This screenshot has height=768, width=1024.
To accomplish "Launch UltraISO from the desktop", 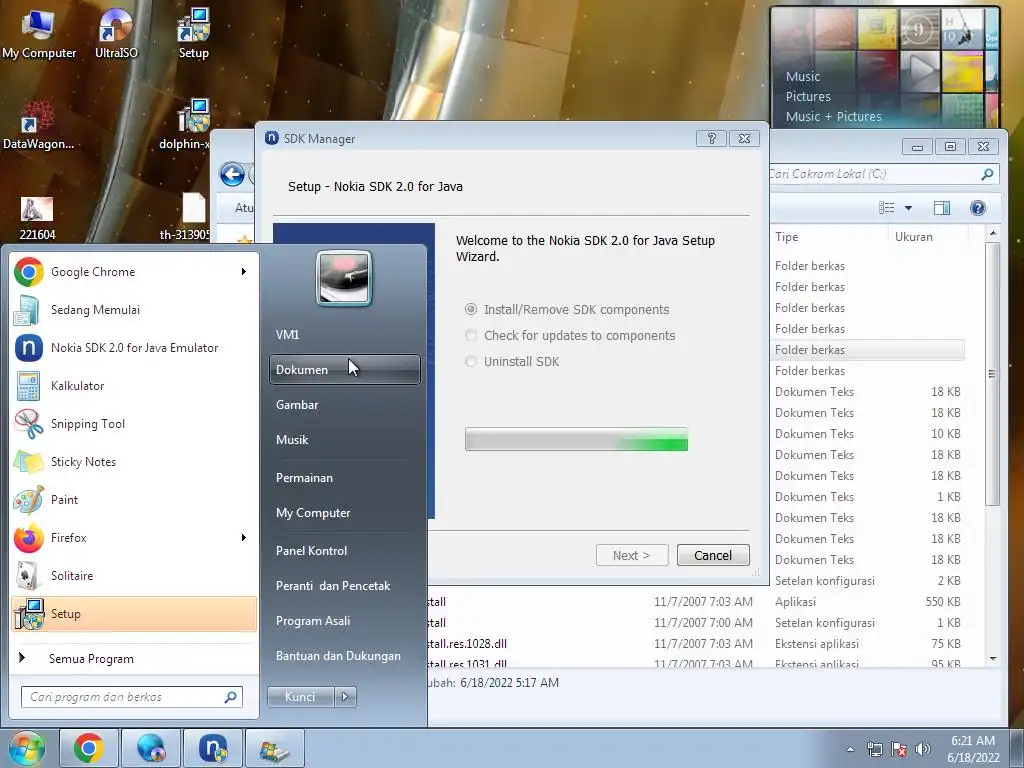I will (x=116, y=34).
